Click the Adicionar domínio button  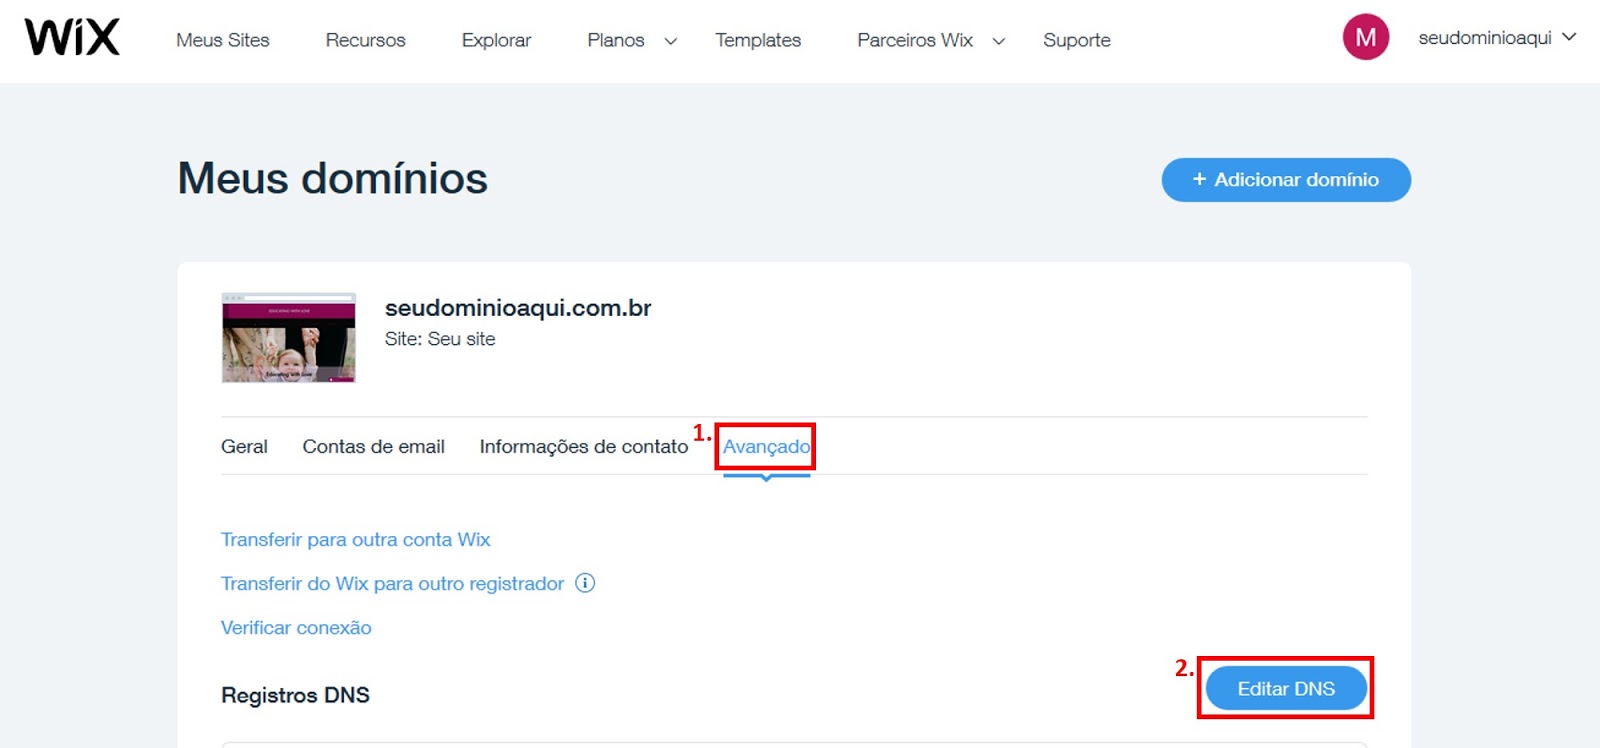click(1286, 180)
